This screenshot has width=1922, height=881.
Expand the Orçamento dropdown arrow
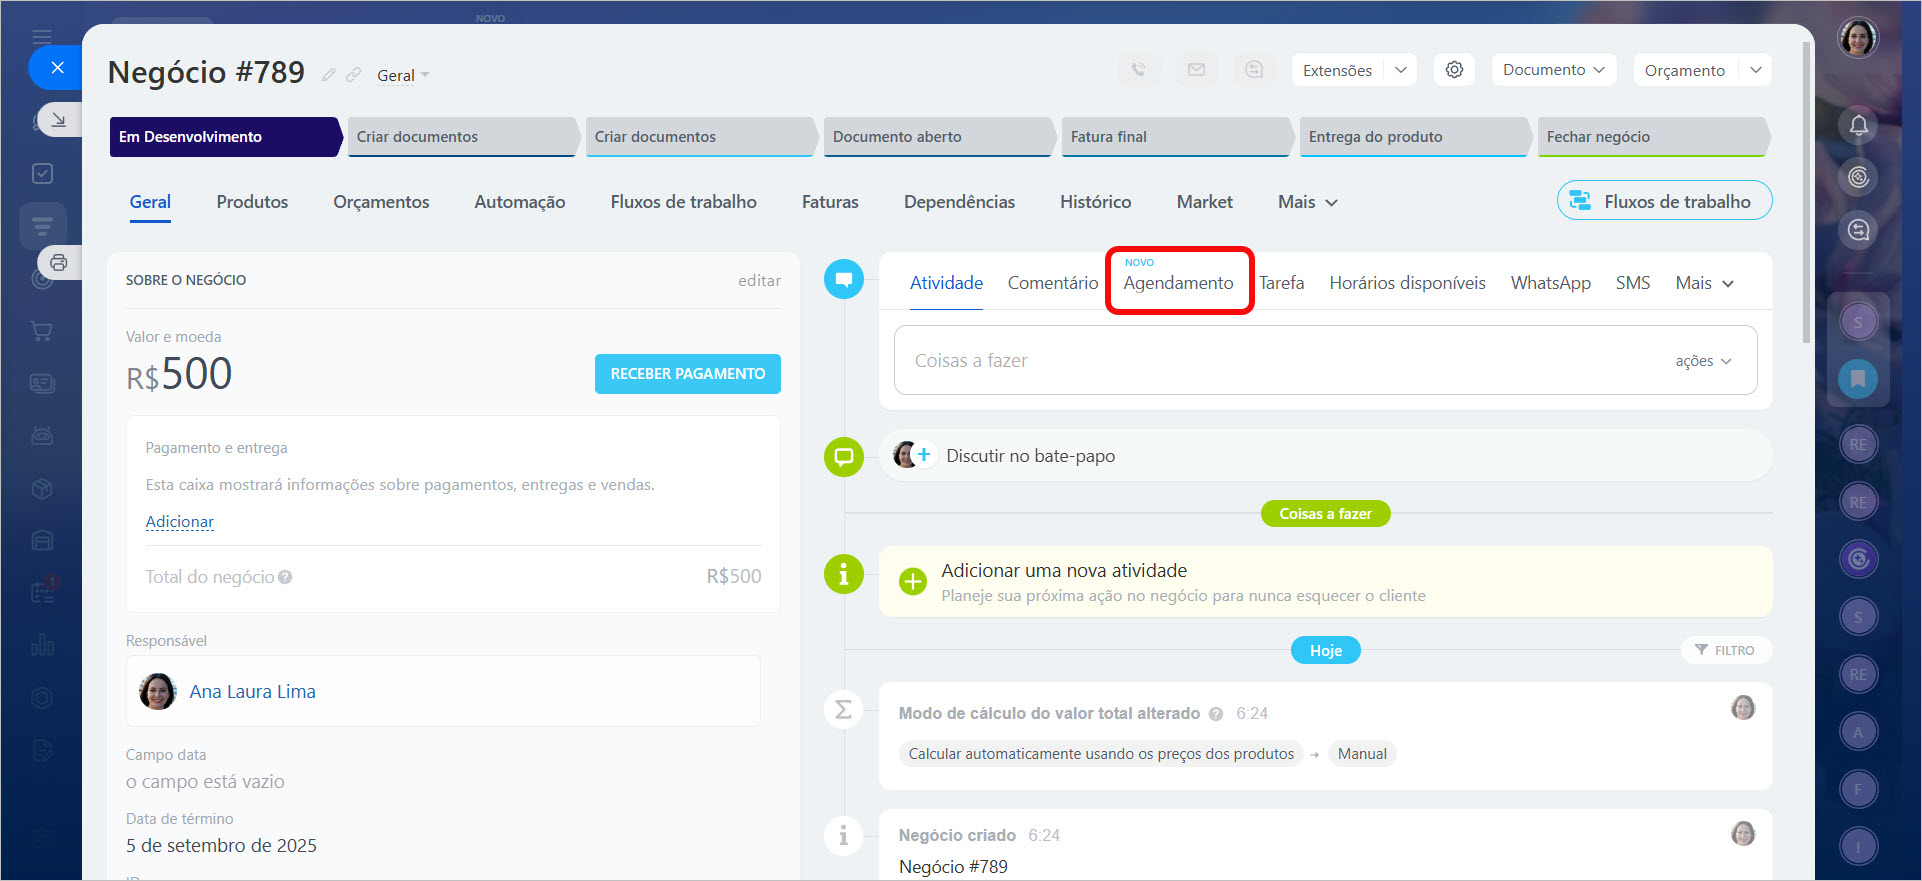tap(1756, 70)
